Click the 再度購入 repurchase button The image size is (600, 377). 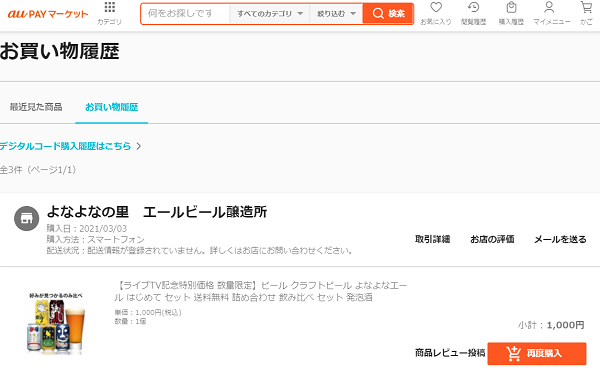click(x=536, y=353)
